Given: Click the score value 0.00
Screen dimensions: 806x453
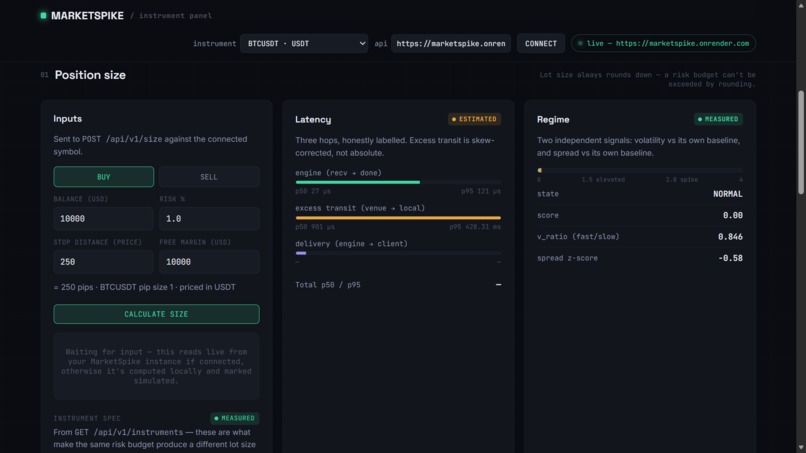Looking at the screenshot, I should tap(732, 215).
